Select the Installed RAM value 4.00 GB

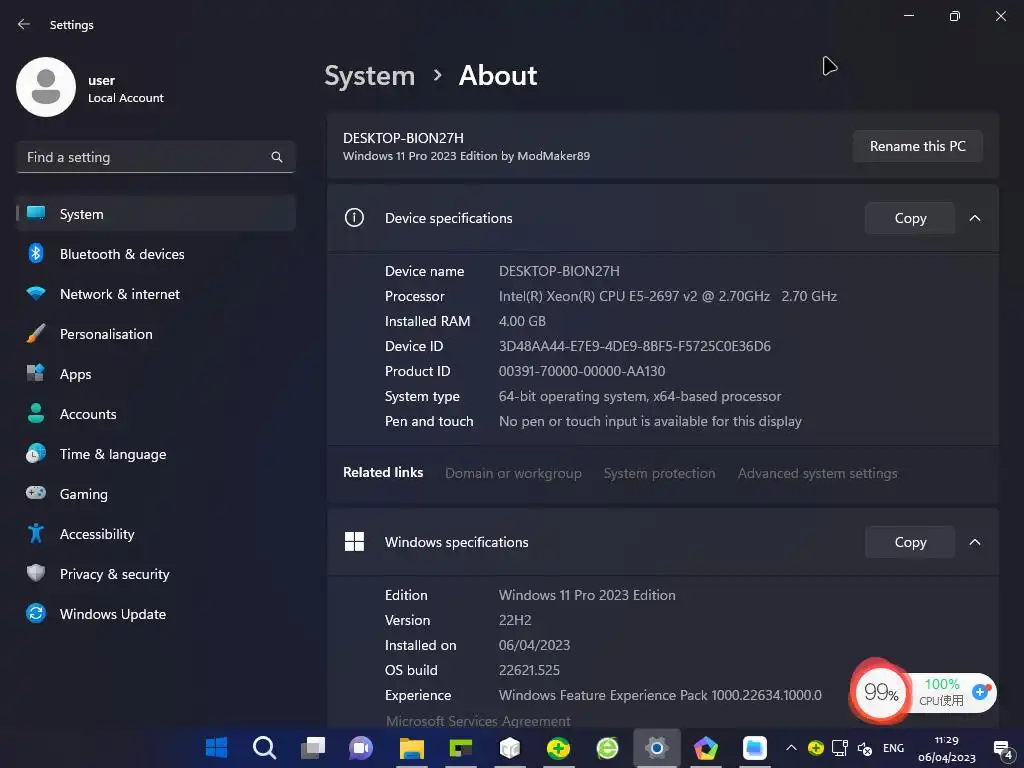click(x=522, y=321)
